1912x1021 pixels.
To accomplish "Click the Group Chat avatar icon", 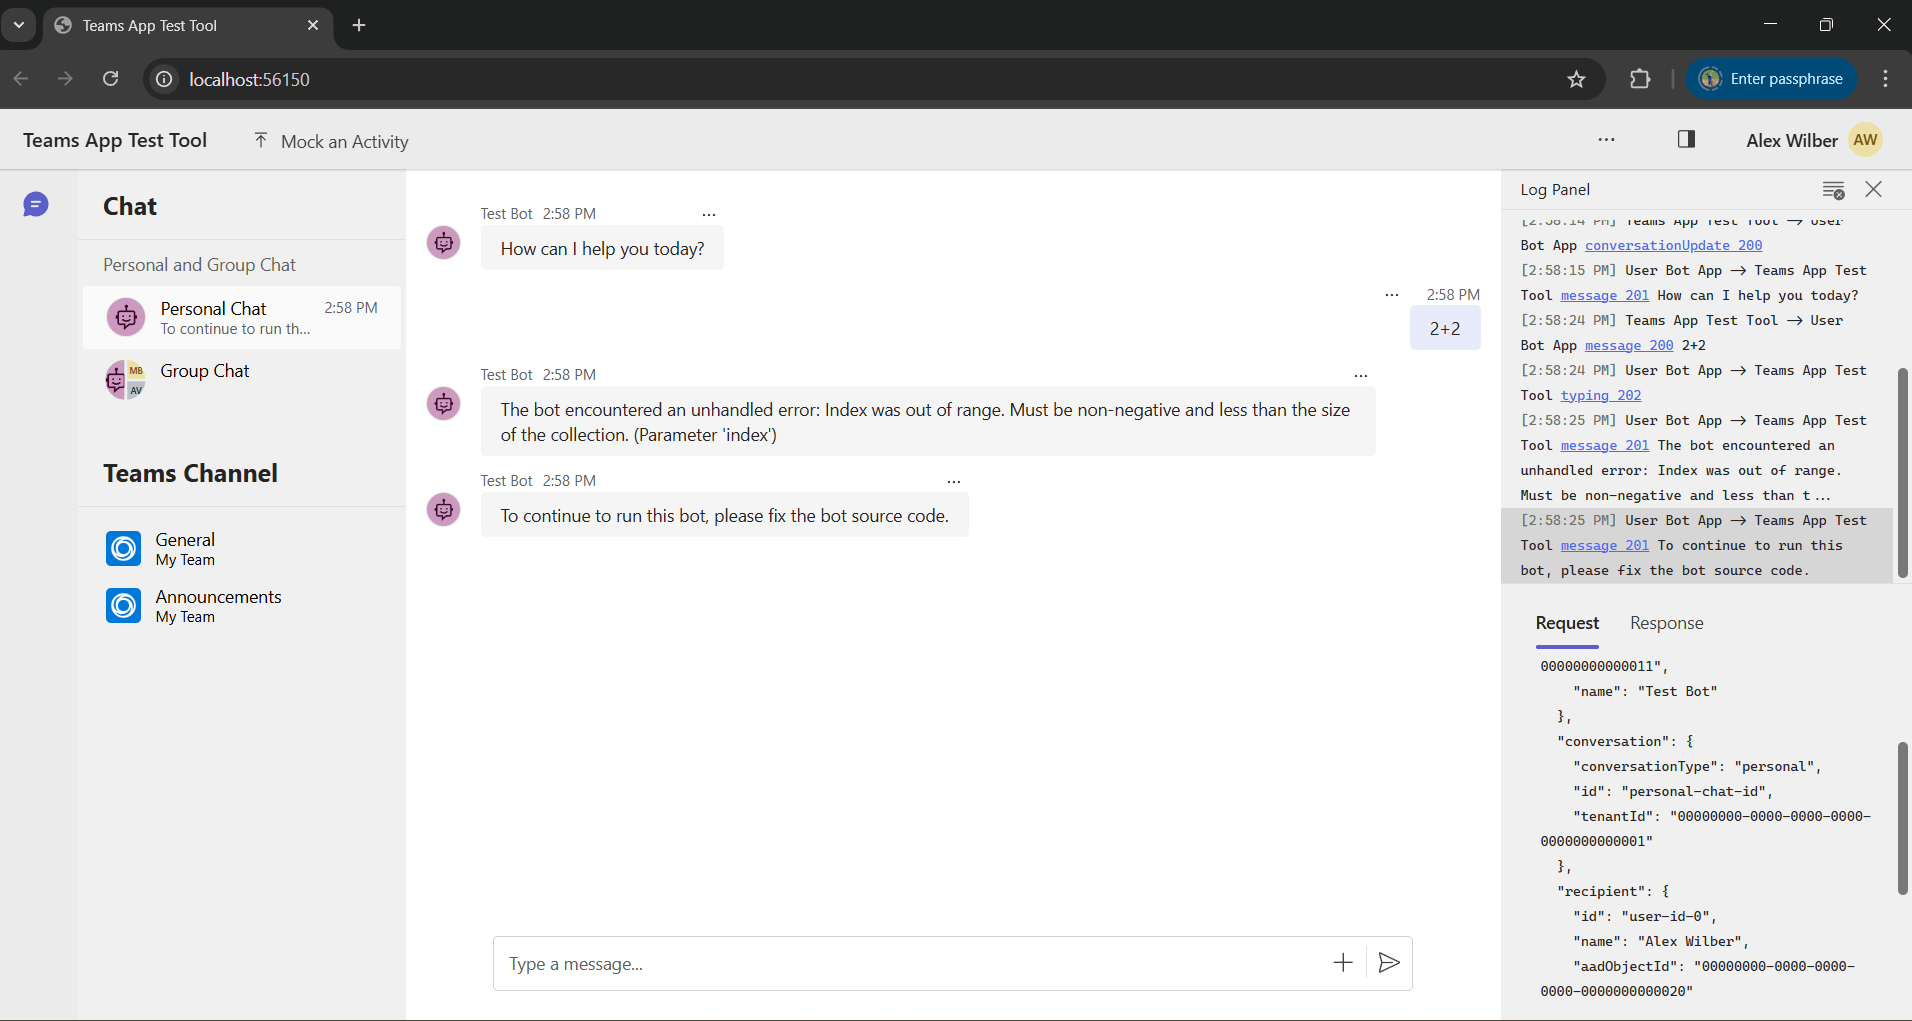I will 126,379.
